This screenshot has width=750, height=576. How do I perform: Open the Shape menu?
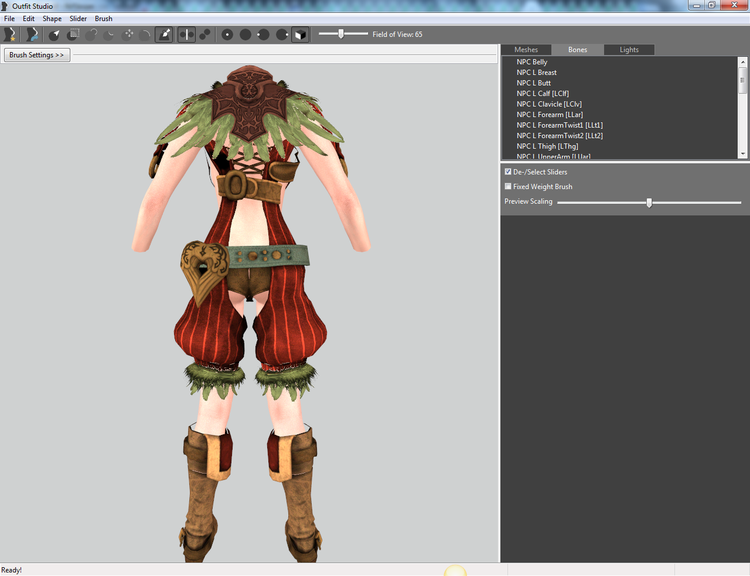[x=52, y=19]
